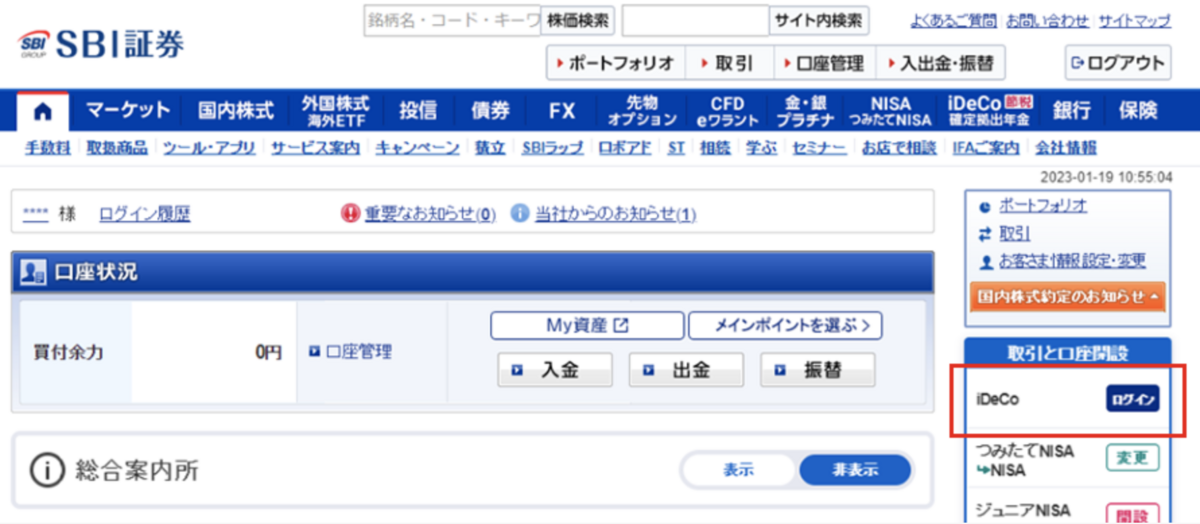Open the 相続 submenu link
Viewport: 1200px width, 524px height.
tap(715, 148)
